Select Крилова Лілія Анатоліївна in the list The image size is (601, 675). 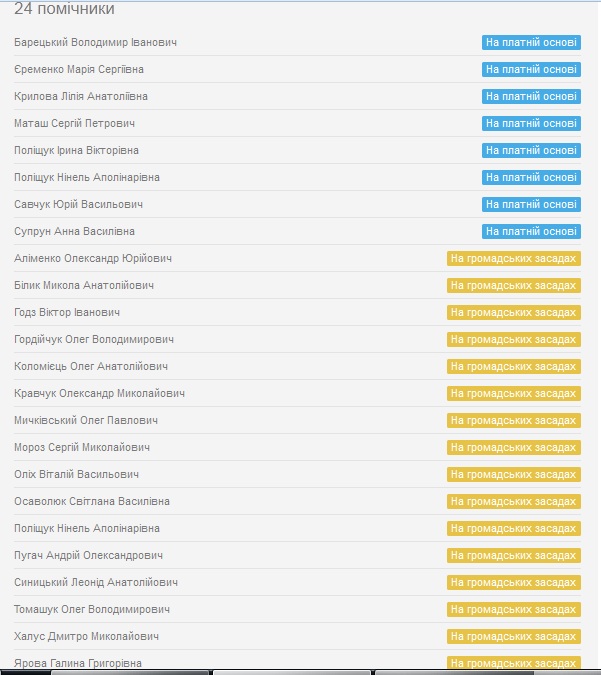click(81, 96)
